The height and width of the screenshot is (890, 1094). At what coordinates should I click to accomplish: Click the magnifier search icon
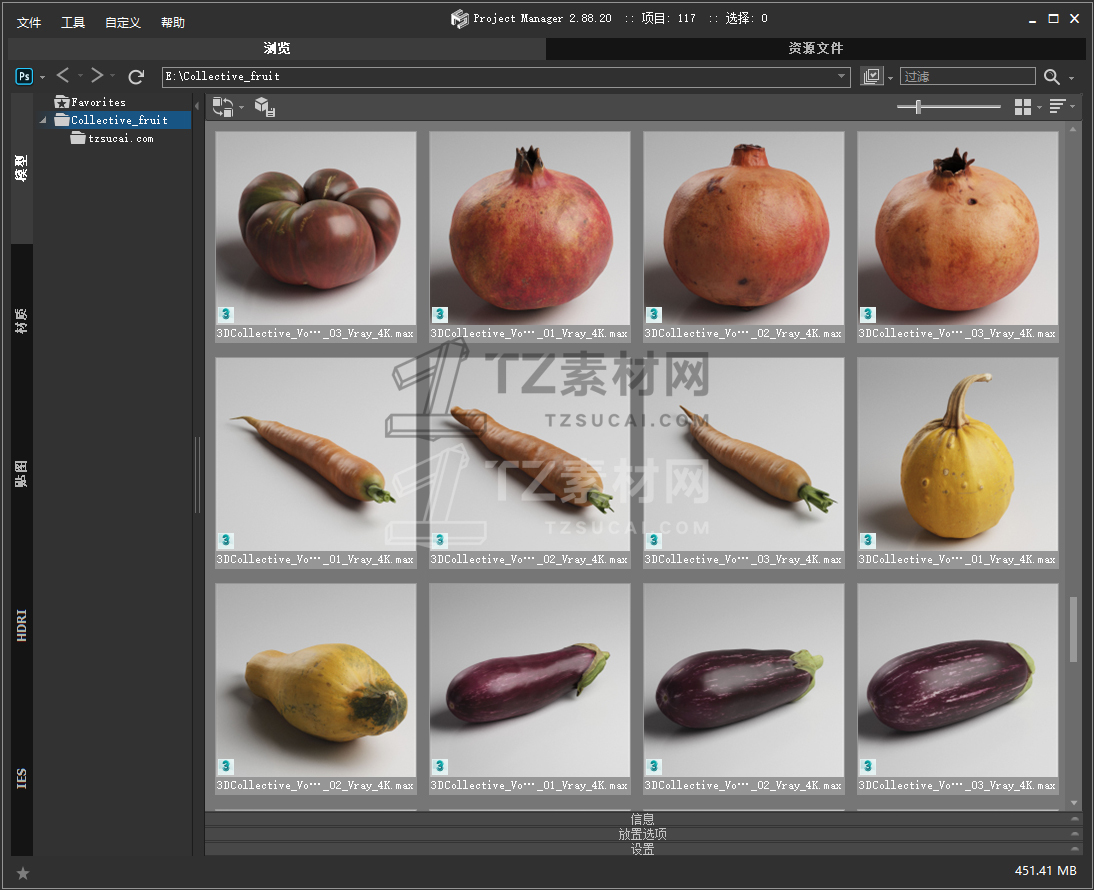pyautogui.click(x=1051, y=77)
